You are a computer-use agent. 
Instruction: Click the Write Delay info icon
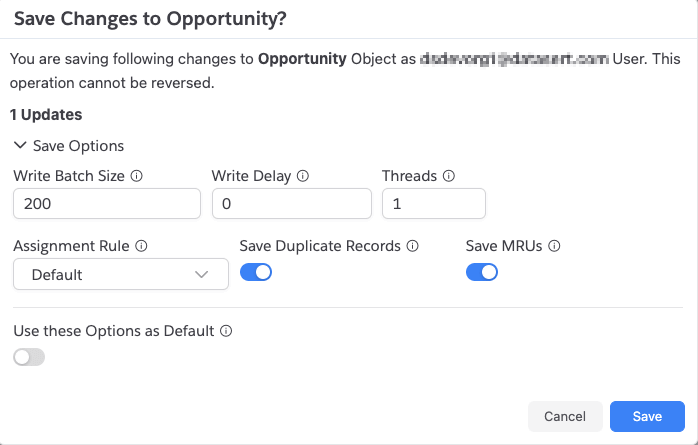[x=303, y=176]
